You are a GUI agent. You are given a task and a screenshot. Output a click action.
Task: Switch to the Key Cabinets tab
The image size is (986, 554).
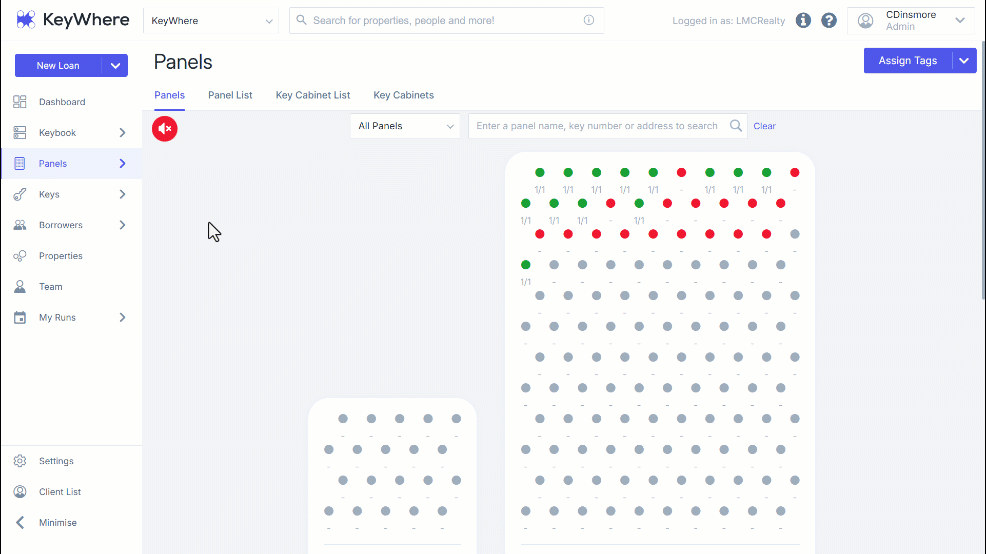[x=404, y=95]
